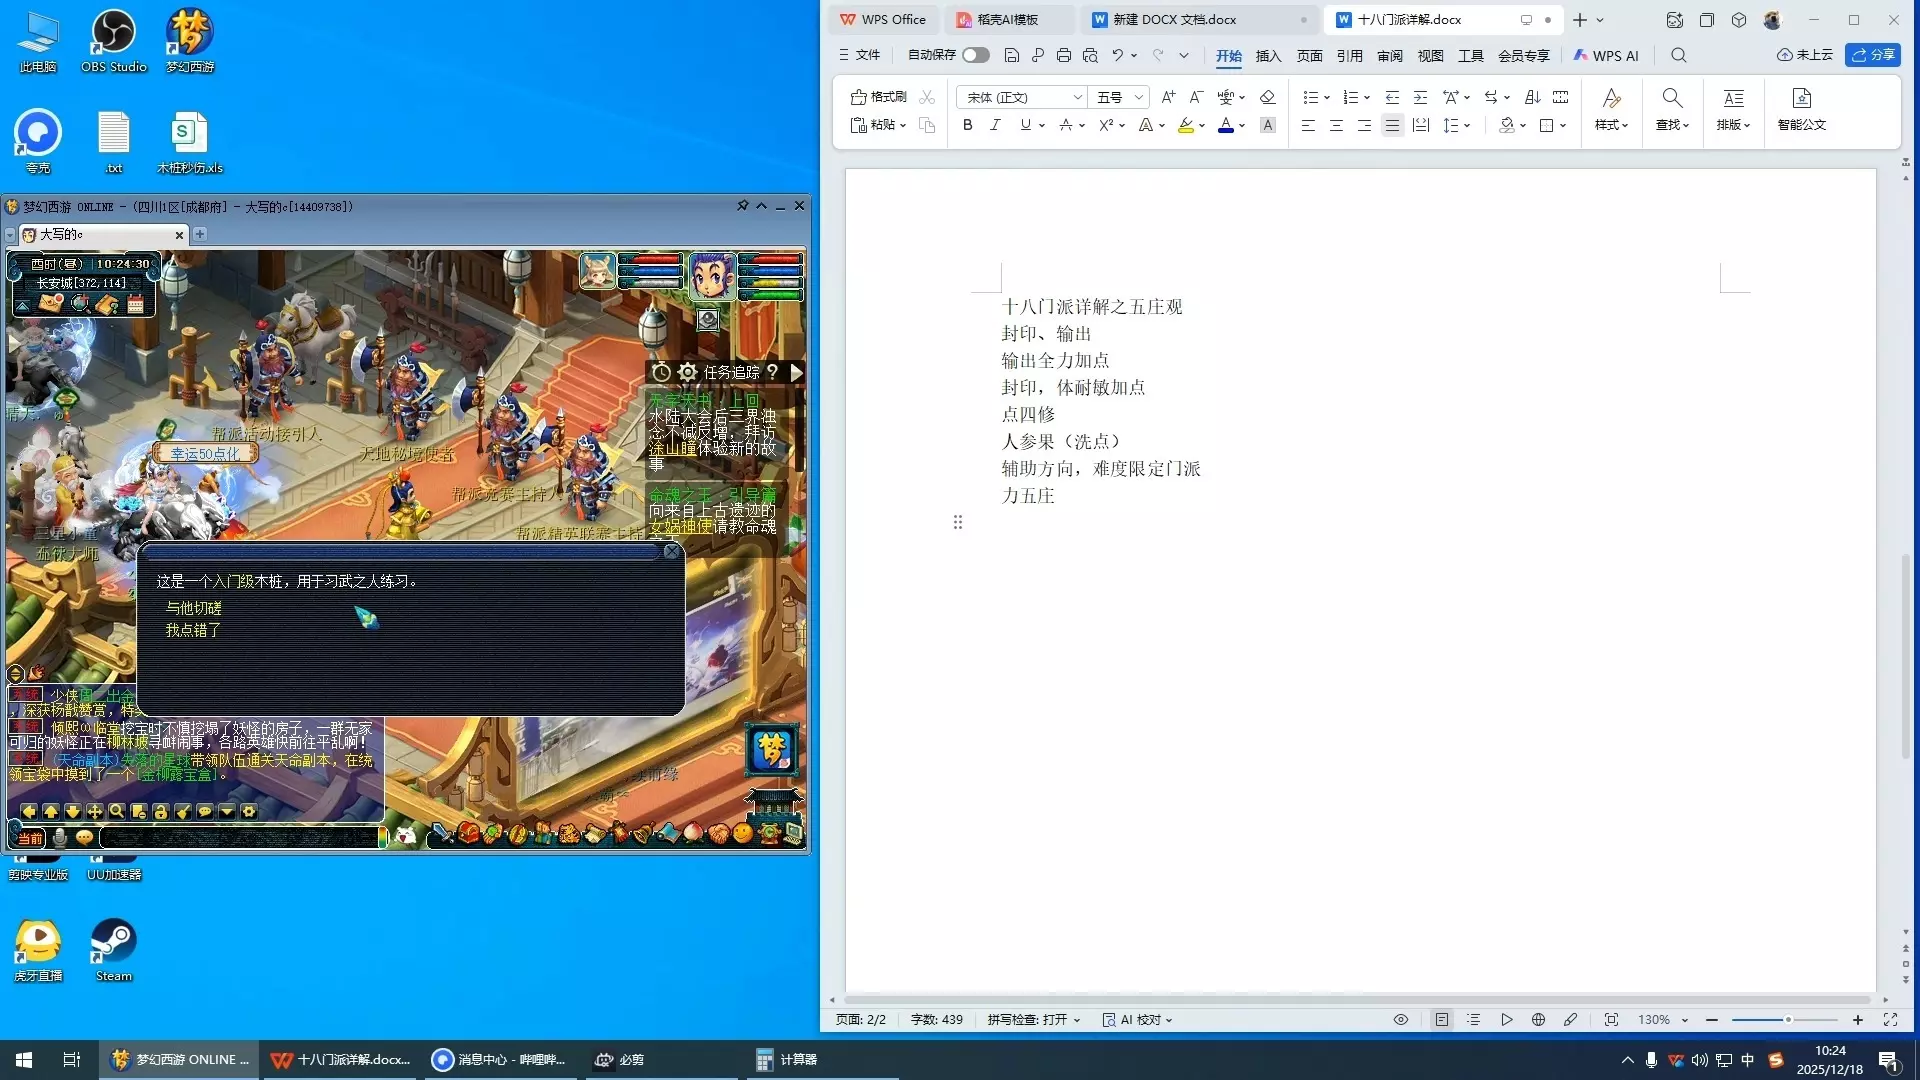Viewport: 1920px width, 1080px height.
Task: Open the Insert (插入) ribbon tab
Action: pyautogui.click(x=1268, y=56)
